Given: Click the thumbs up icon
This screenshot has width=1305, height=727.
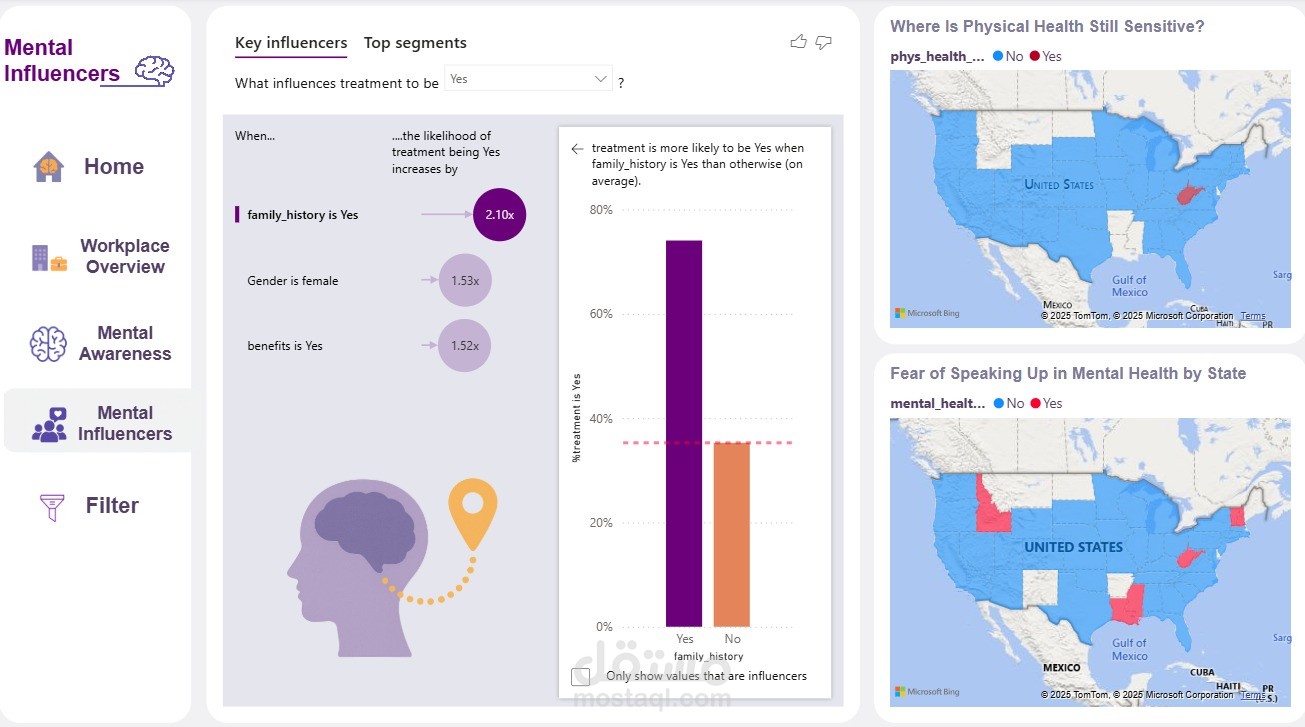Looking at the screenshot, I should tap(798, 42).
